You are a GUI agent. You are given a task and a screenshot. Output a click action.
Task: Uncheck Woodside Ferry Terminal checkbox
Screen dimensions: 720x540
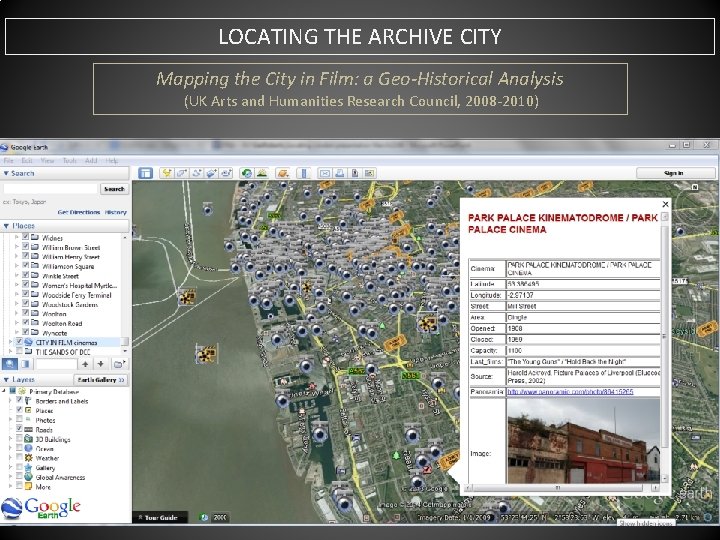pyautogui.click(x=26, y=294)
